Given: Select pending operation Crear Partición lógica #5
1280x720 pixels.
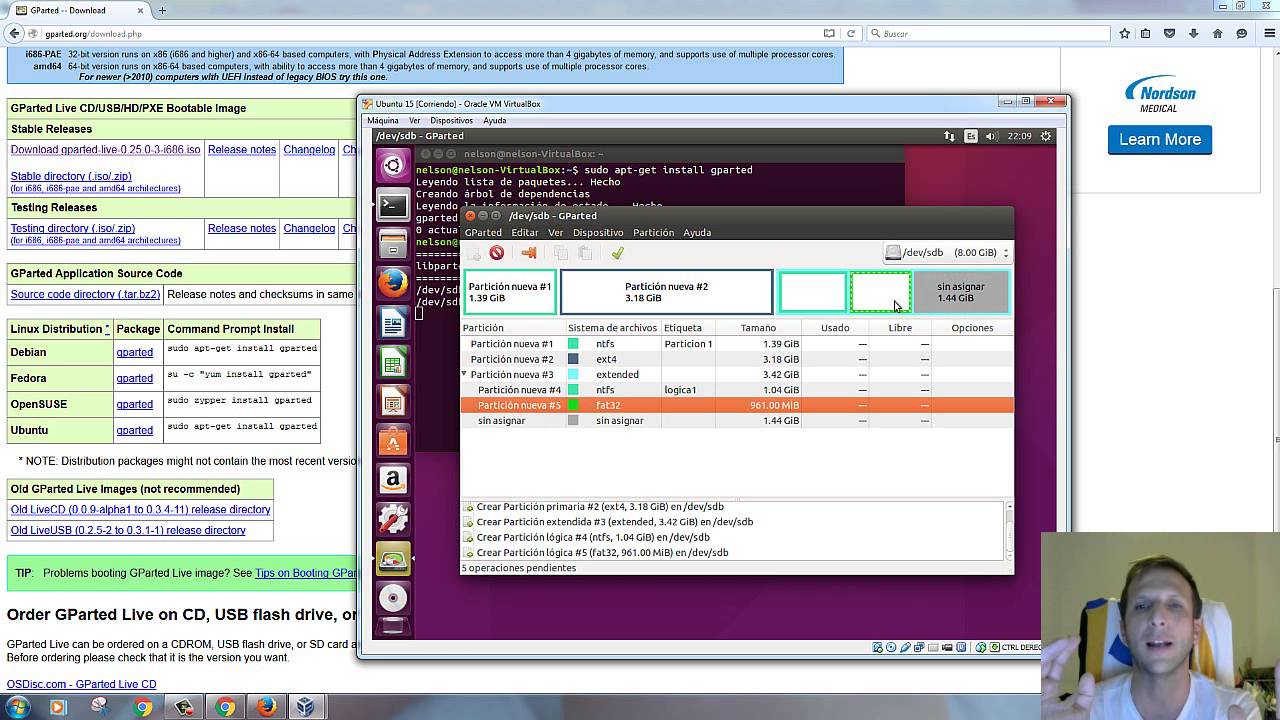Looking at the screenshot, I should 602,552.
